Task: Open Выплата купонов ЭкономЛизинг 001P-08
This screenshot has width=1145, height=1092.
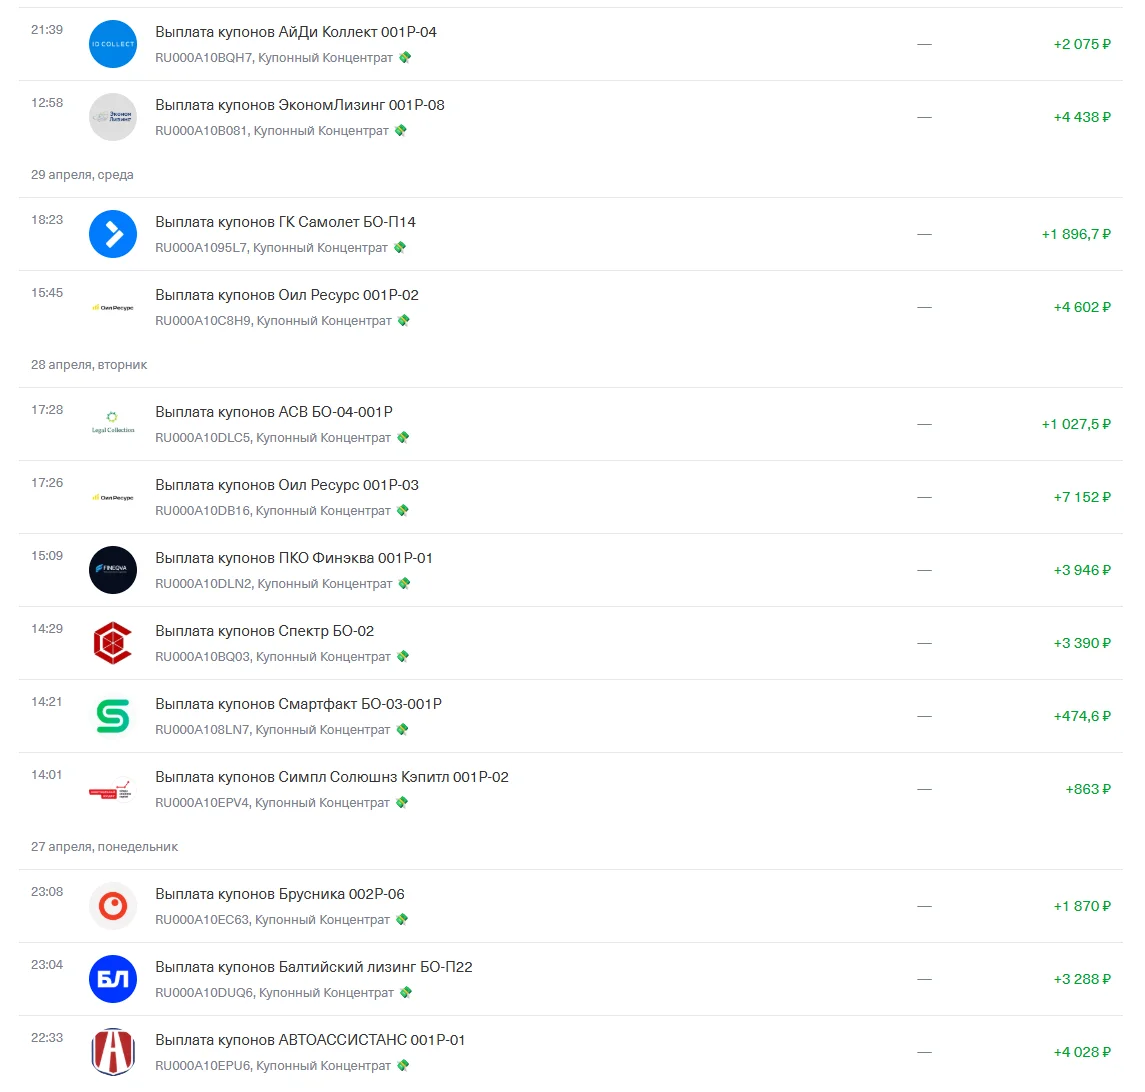Action: 299,105
